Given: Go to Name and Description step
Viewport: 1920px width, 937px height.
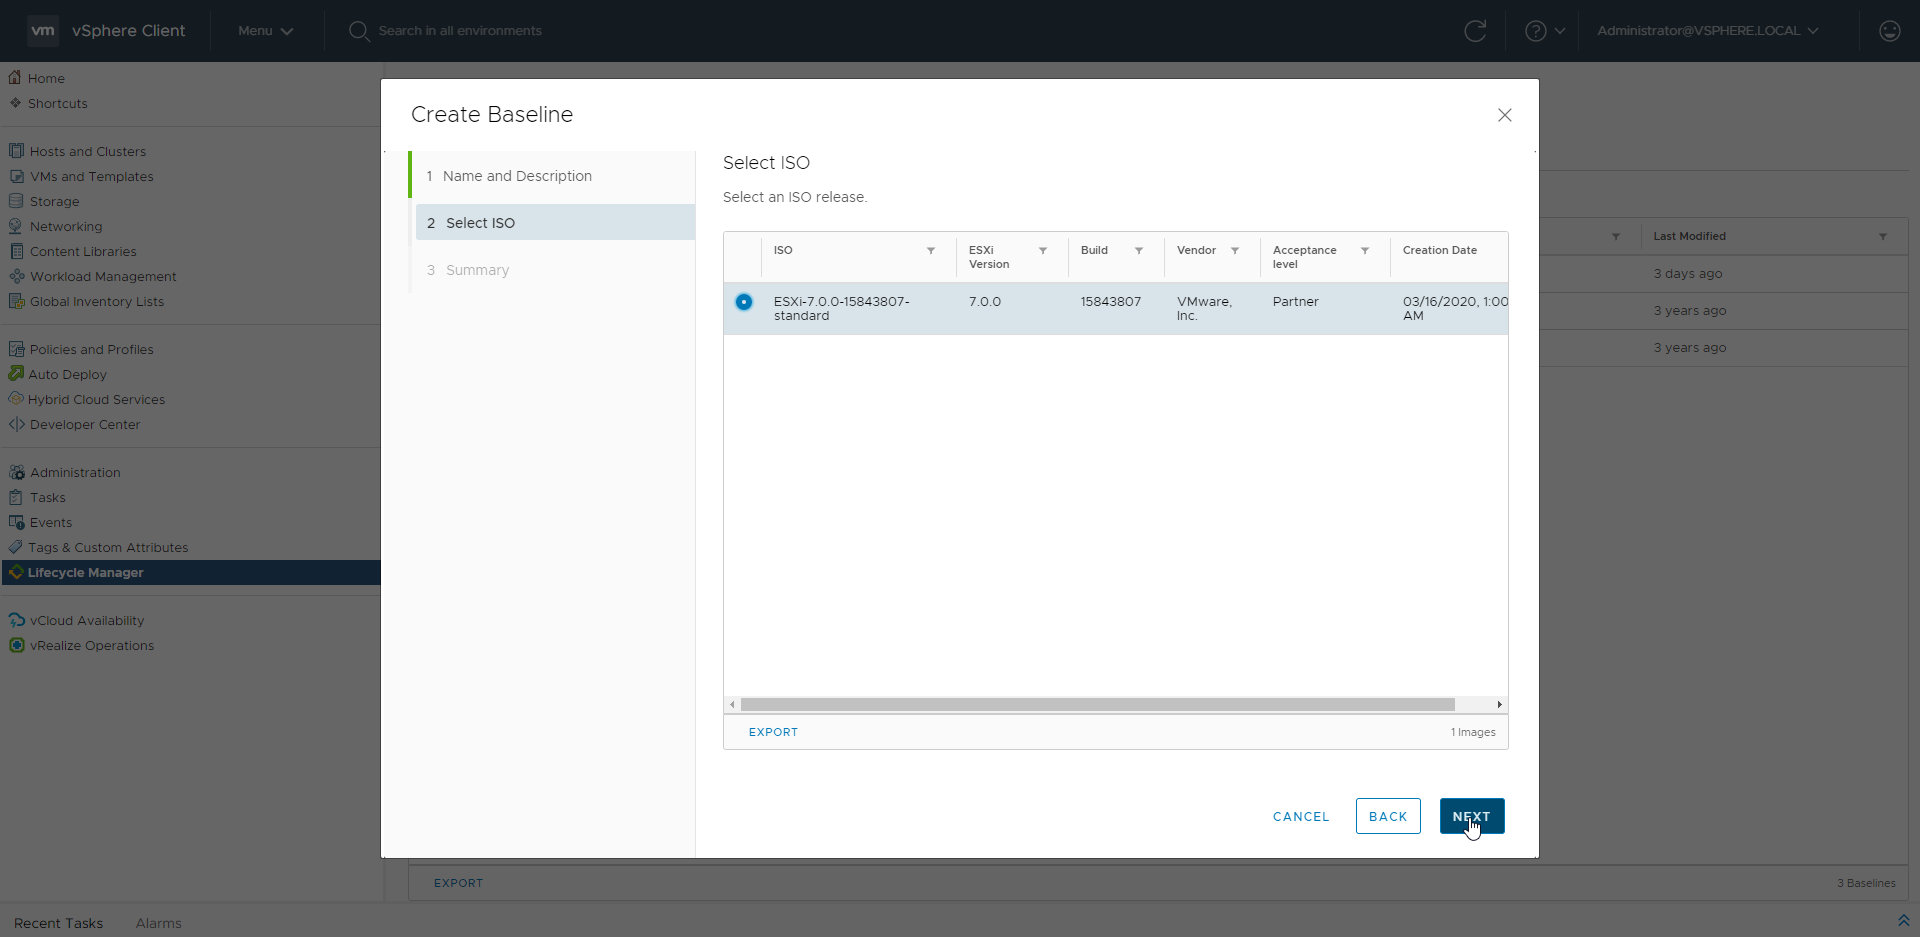Looking at the screenshot, I should coord(517,176).
